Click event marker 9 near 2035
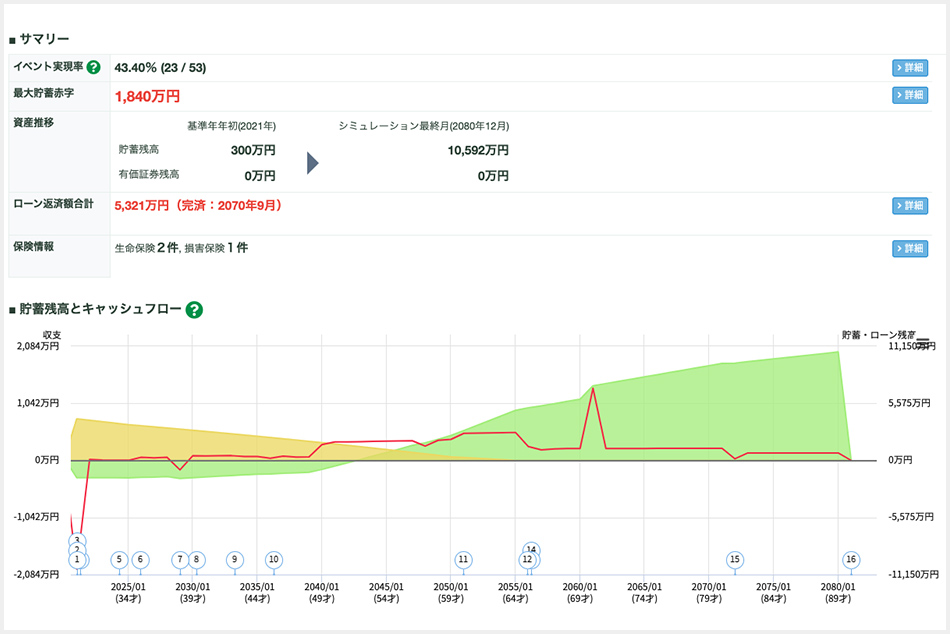Viewport: 950px width, 634px height. [234, 560]
